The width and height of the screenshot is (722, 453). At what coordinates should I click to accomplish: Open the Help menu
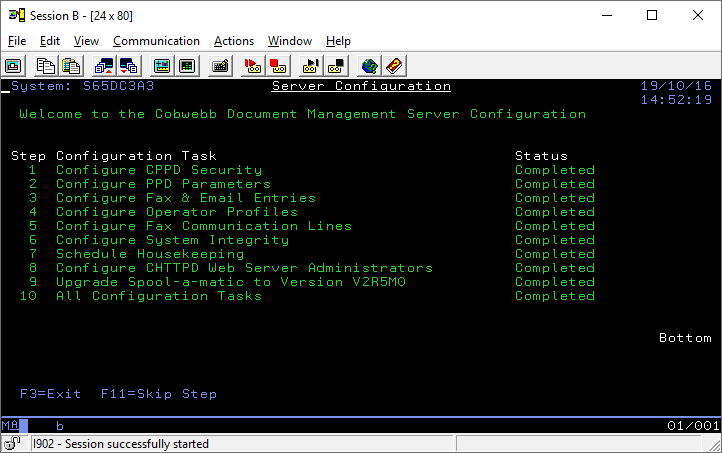click(338, 41)
